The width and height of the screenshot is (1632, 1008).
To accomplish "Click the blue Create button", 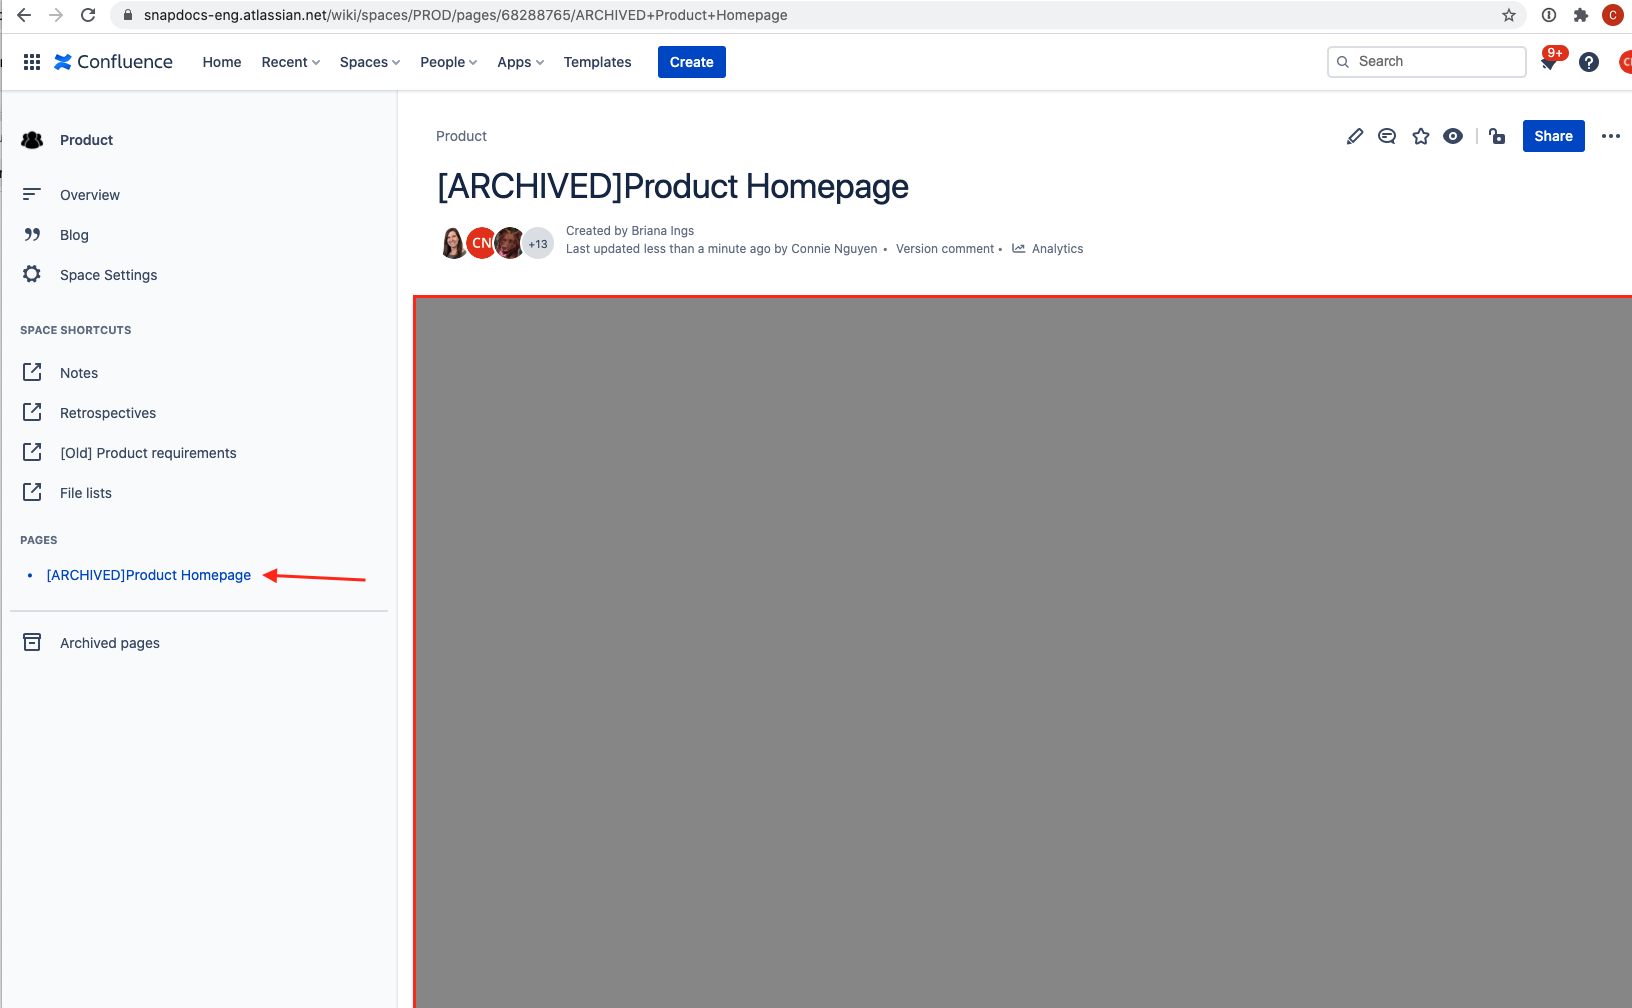I will [692, 62].
